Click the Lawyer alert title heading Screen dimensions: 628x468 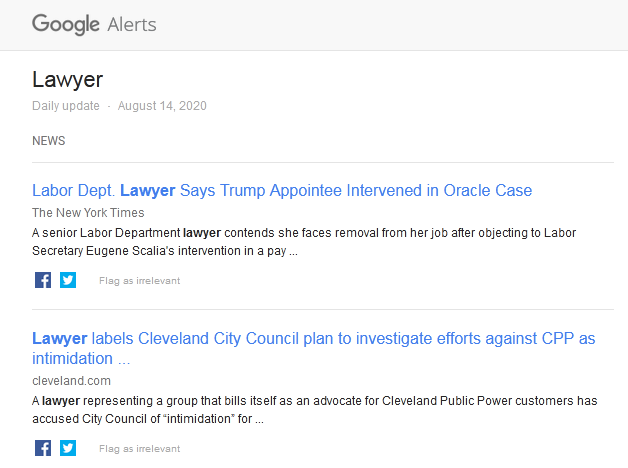pyautogui.click(x=68, y=79)
